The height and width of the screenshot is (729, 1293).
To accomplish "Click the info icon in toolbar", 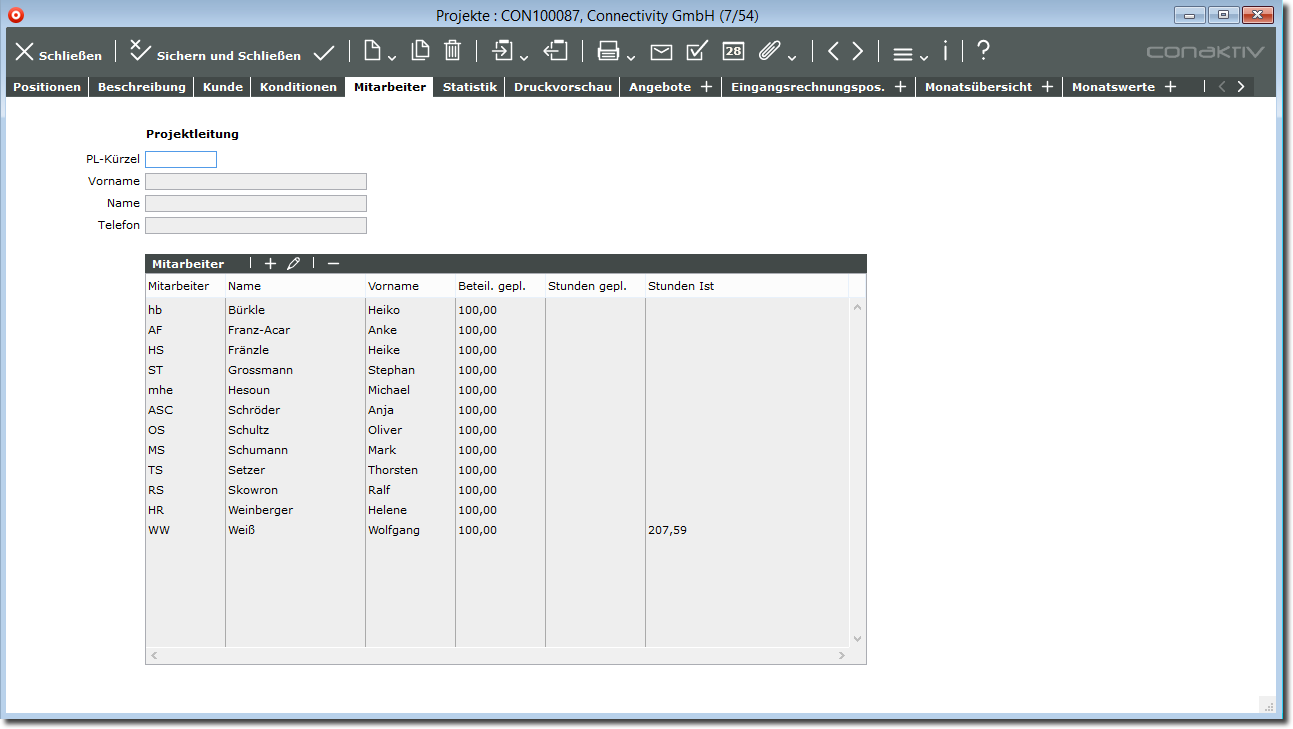I will [945, 51].
